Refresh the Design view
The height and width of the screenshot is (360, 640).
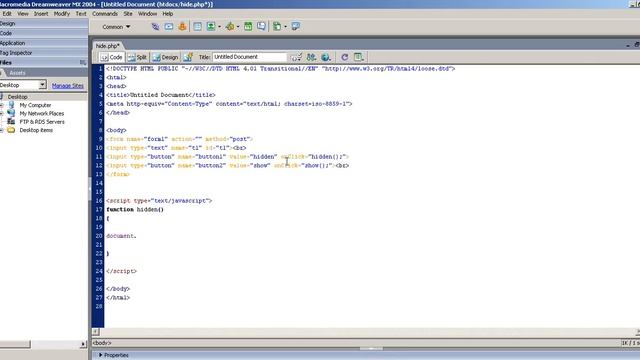pyautogui.click(x=344, y=57)
